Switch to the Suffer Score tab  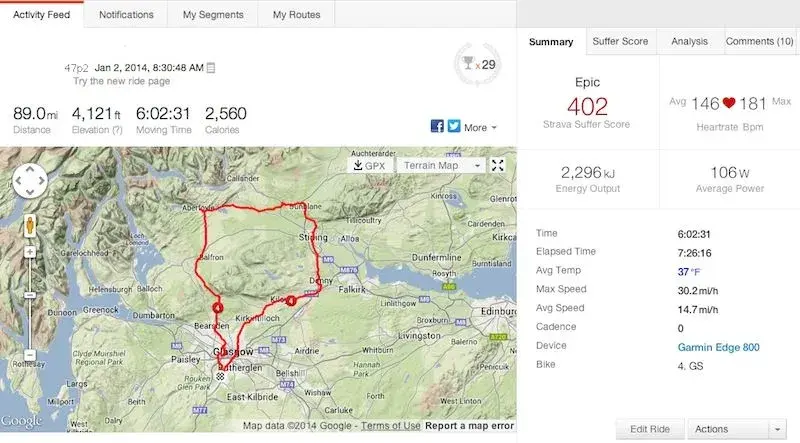(x=620, y=41)
